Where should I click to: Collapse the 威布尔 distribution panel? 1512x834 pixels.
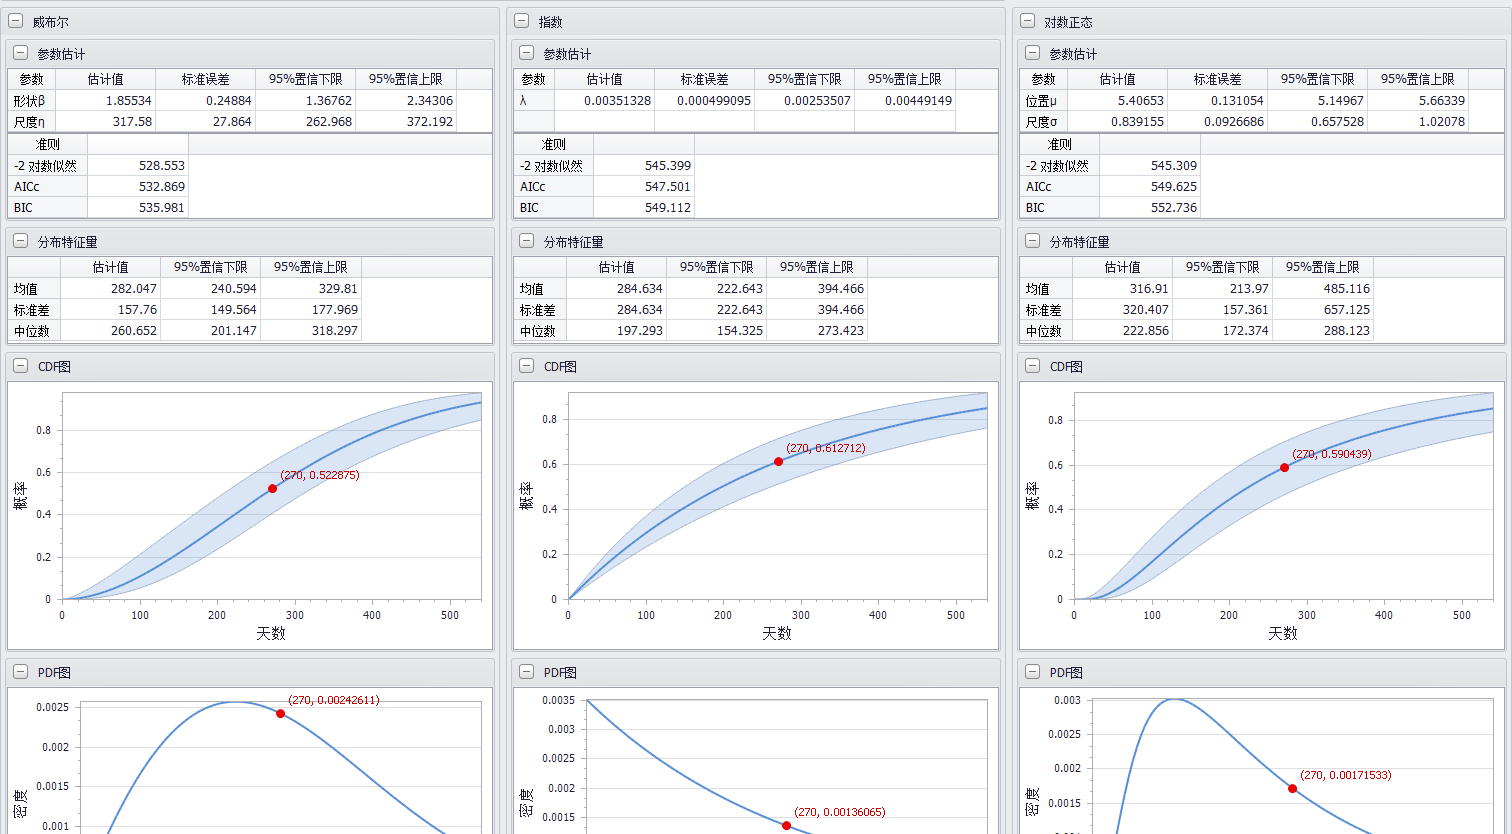click(15, 22)
